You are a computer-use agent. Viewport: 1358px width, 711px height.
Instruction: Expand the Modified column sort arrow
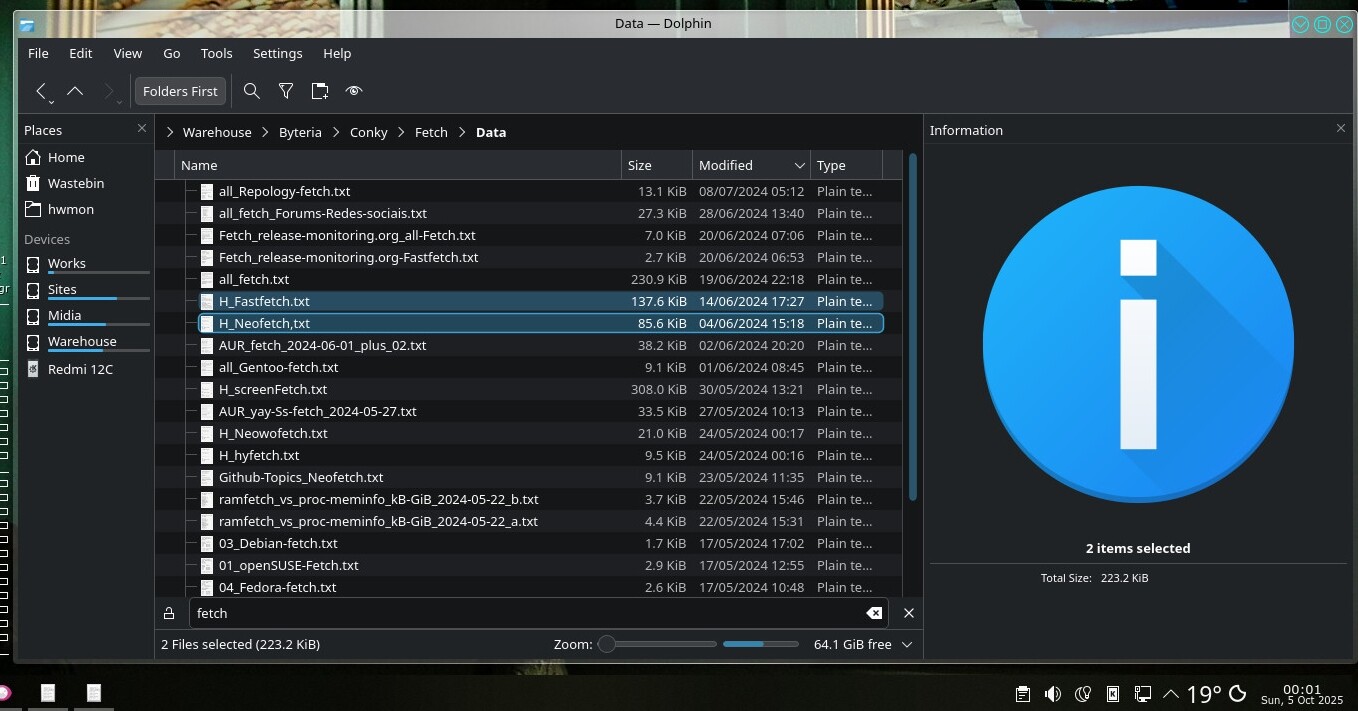[x=799, y=165]
